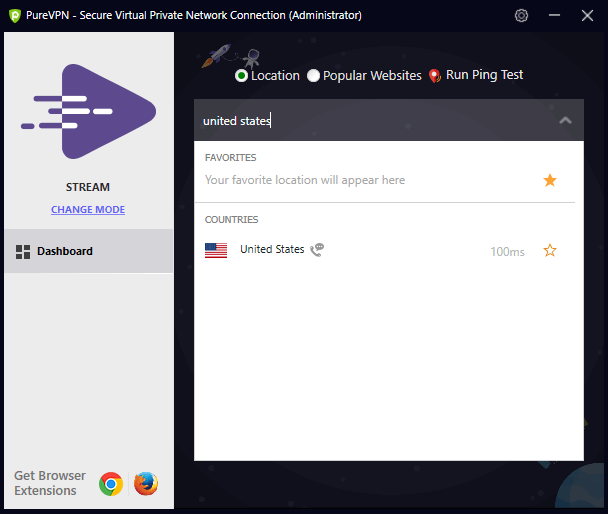The height and width of the screenshot is (514, 608).
Task: Click the VoIP phone icon beside United States
Action: coord(317,250)
